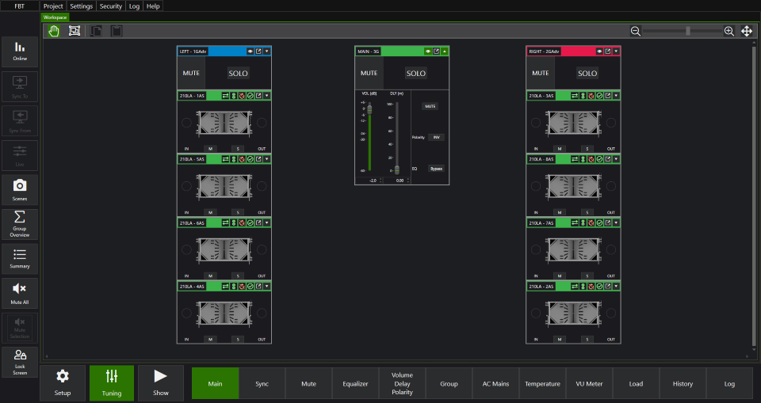Click the Mute All speaker icon
Viewport: 761px width, 403px height.
pos(20,293)
